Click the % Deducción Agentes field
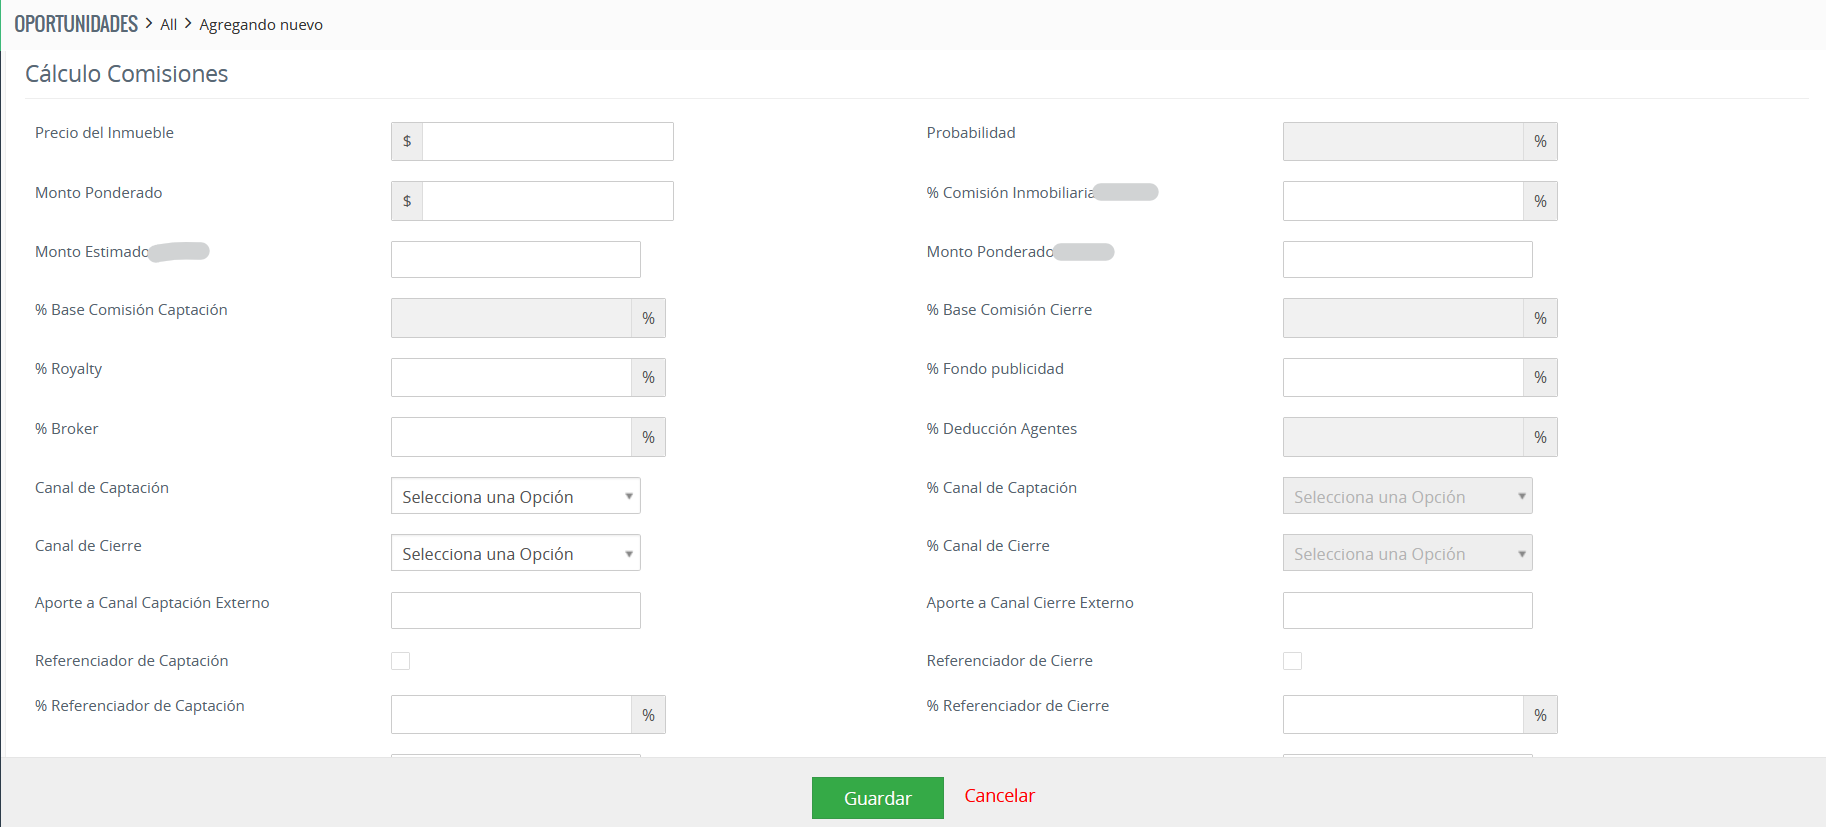The width and height of the screenshot is (1826, 827). pyautogui.click(x=1403, y=437)
